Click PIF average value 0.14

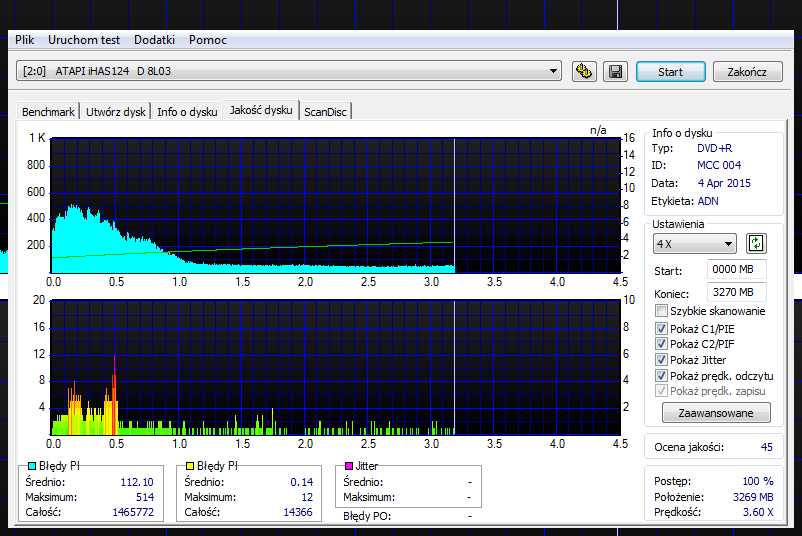pos(302,482)
